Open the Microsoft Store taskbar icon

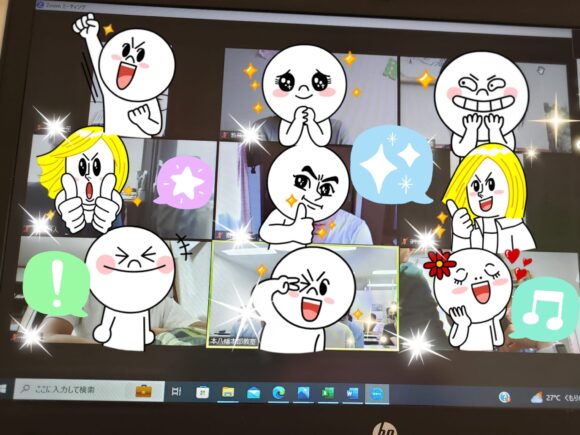click(x=202, y=392)
